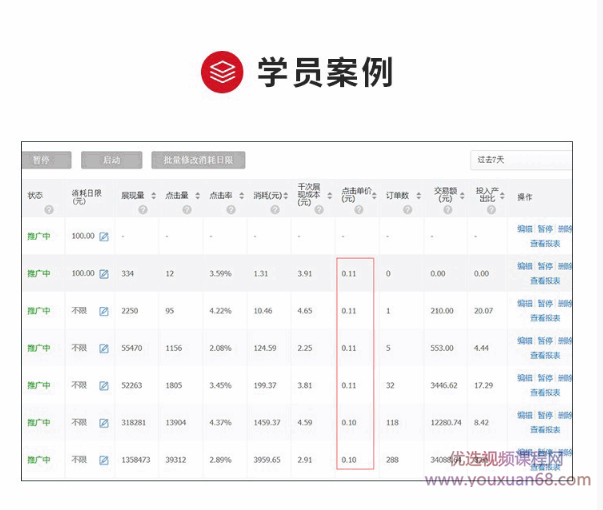
Task: Click the 20.07 ROI cell
Action: click(483, 311)
